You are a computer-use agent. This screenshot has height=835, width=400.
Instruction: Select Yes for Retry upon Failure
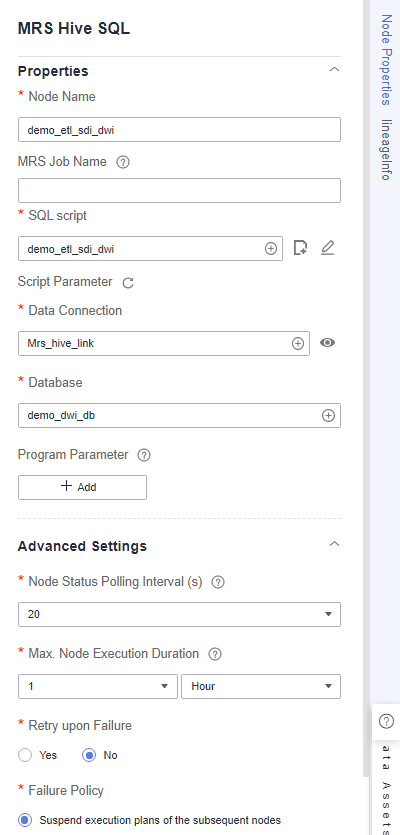(x=25, y=755)
